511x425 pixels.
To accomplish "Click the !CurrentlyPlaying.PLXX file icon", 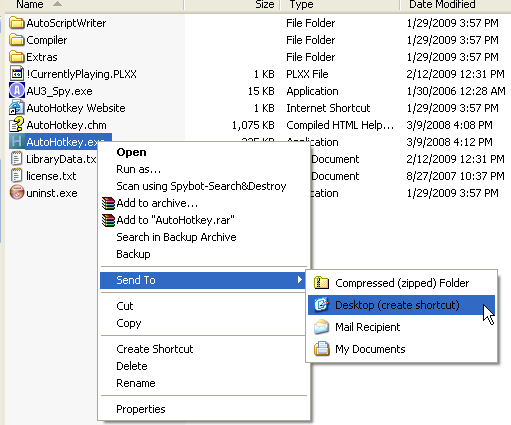I will [17, 74].
